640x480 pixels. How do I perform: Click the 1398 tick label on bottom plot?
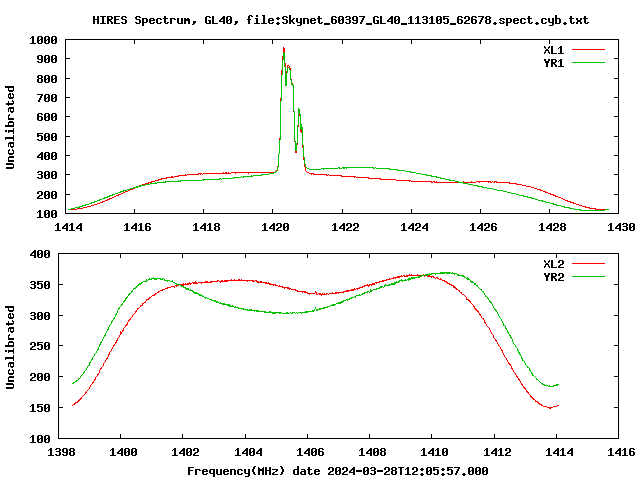(61, 452)
